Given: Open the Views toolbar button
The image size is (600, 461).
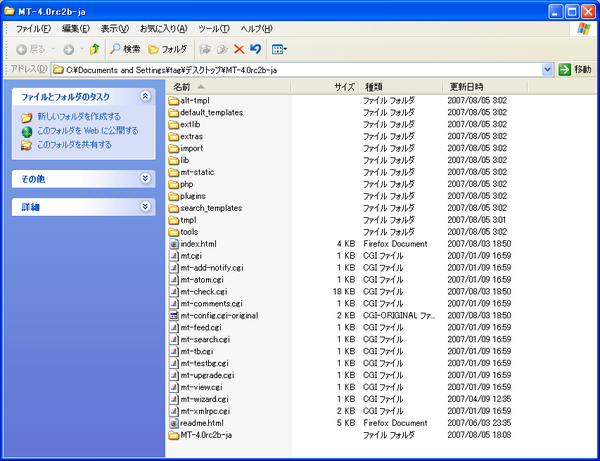Looking at the screenshot, I should [279, 49].
